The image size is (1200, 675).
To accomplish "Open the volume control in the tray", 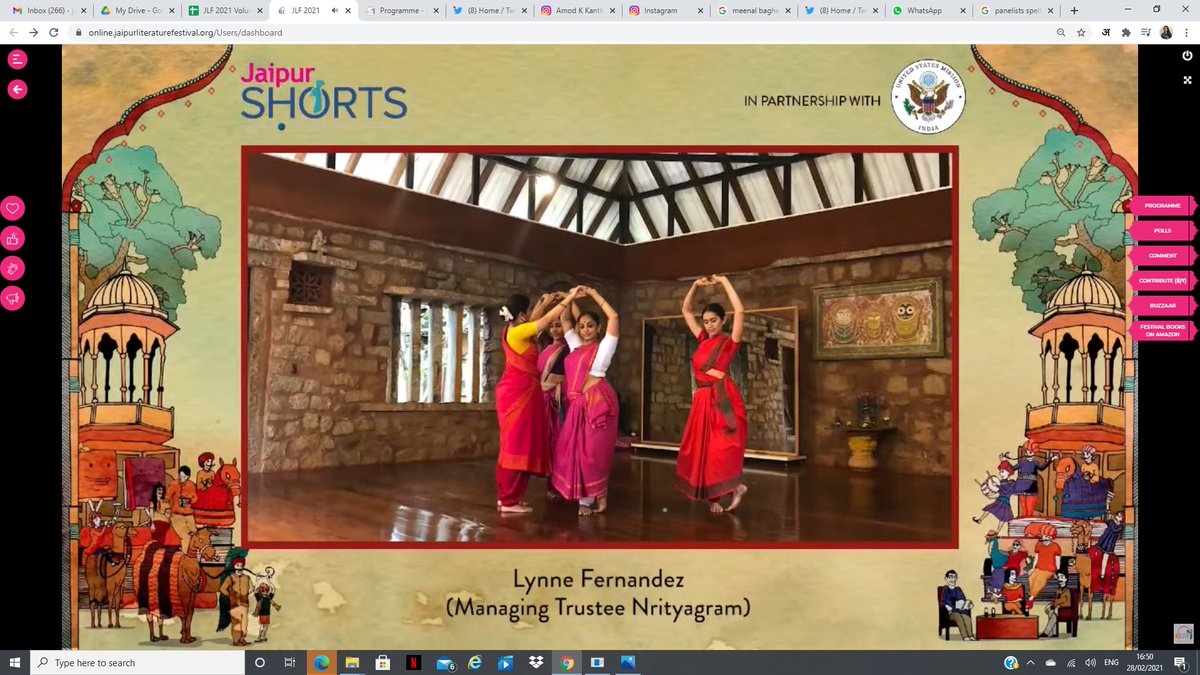I will [x=1090, y=662].
